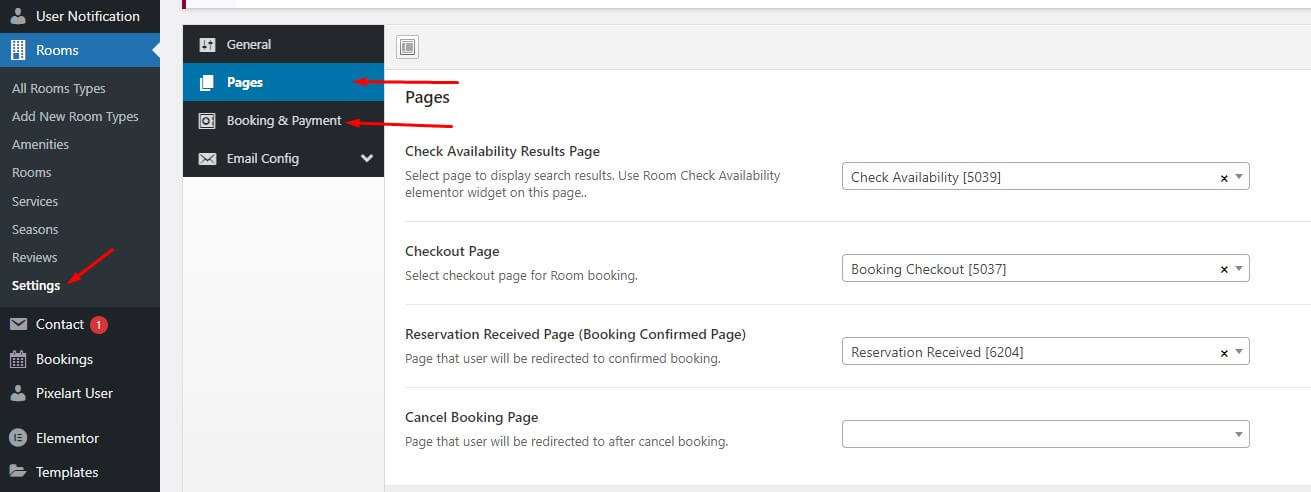Clear the Booking Checkout page selection
This screenshot has height=492, width=1311.
coord(1224,270)
